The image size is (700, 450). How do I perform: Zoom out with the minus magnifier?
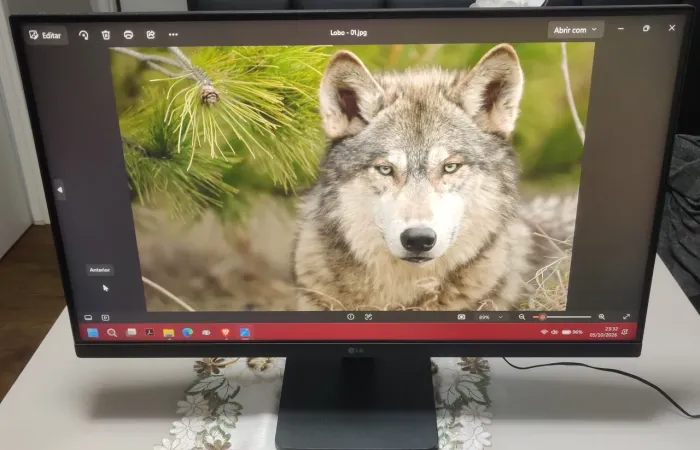522,317
